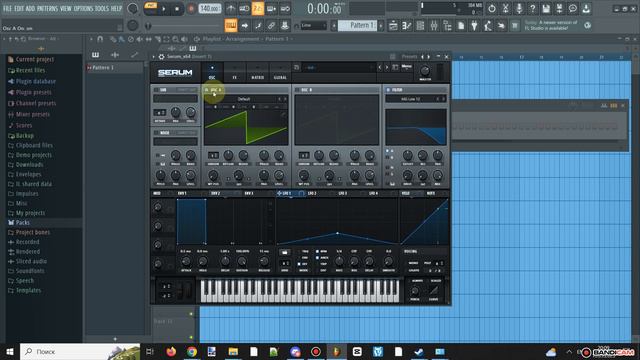Open filter type MG Low 12 selector
Viewport: 640px width, 360px height.
click(411, 99)
